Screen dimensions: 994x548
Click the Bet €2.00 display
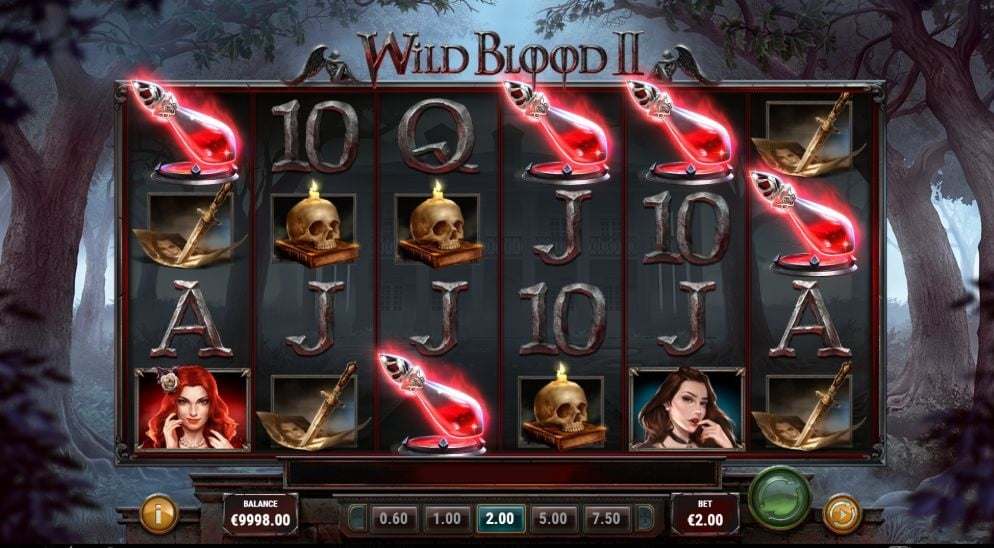pyautogui.click(x=705, y=514)
